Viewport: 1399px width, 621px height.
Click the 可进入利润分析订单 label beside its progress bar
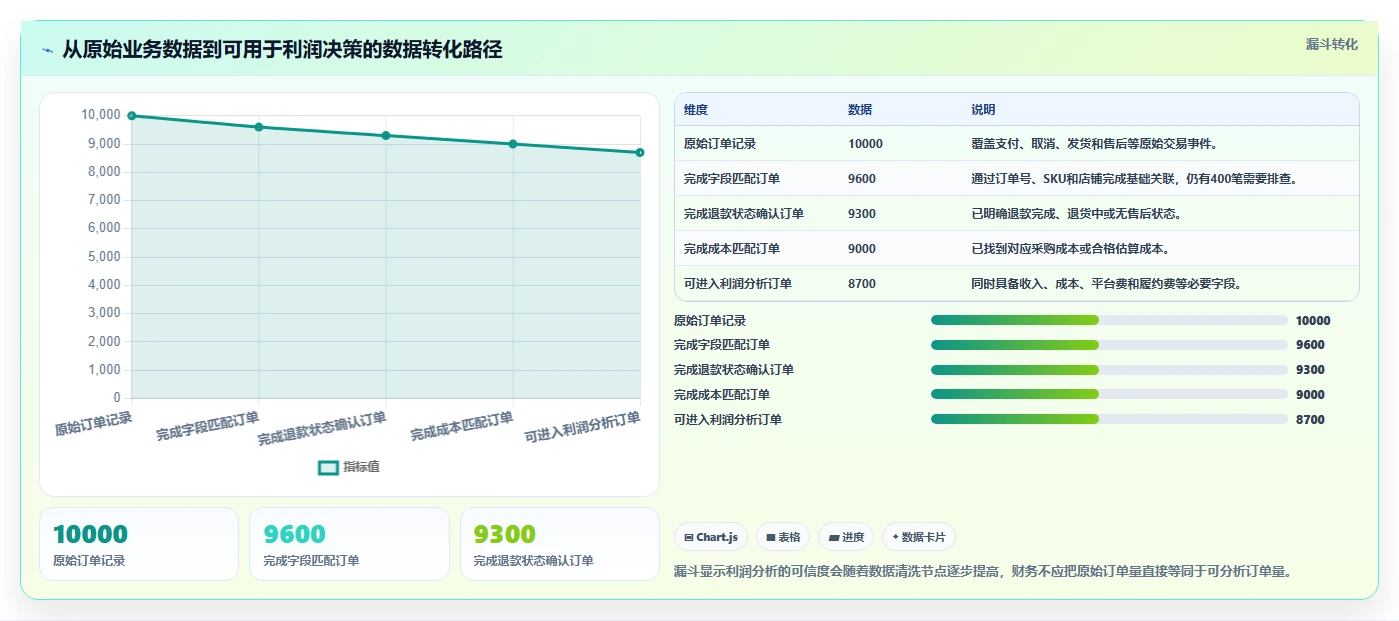pyautogui.click(x=728, y=420)
